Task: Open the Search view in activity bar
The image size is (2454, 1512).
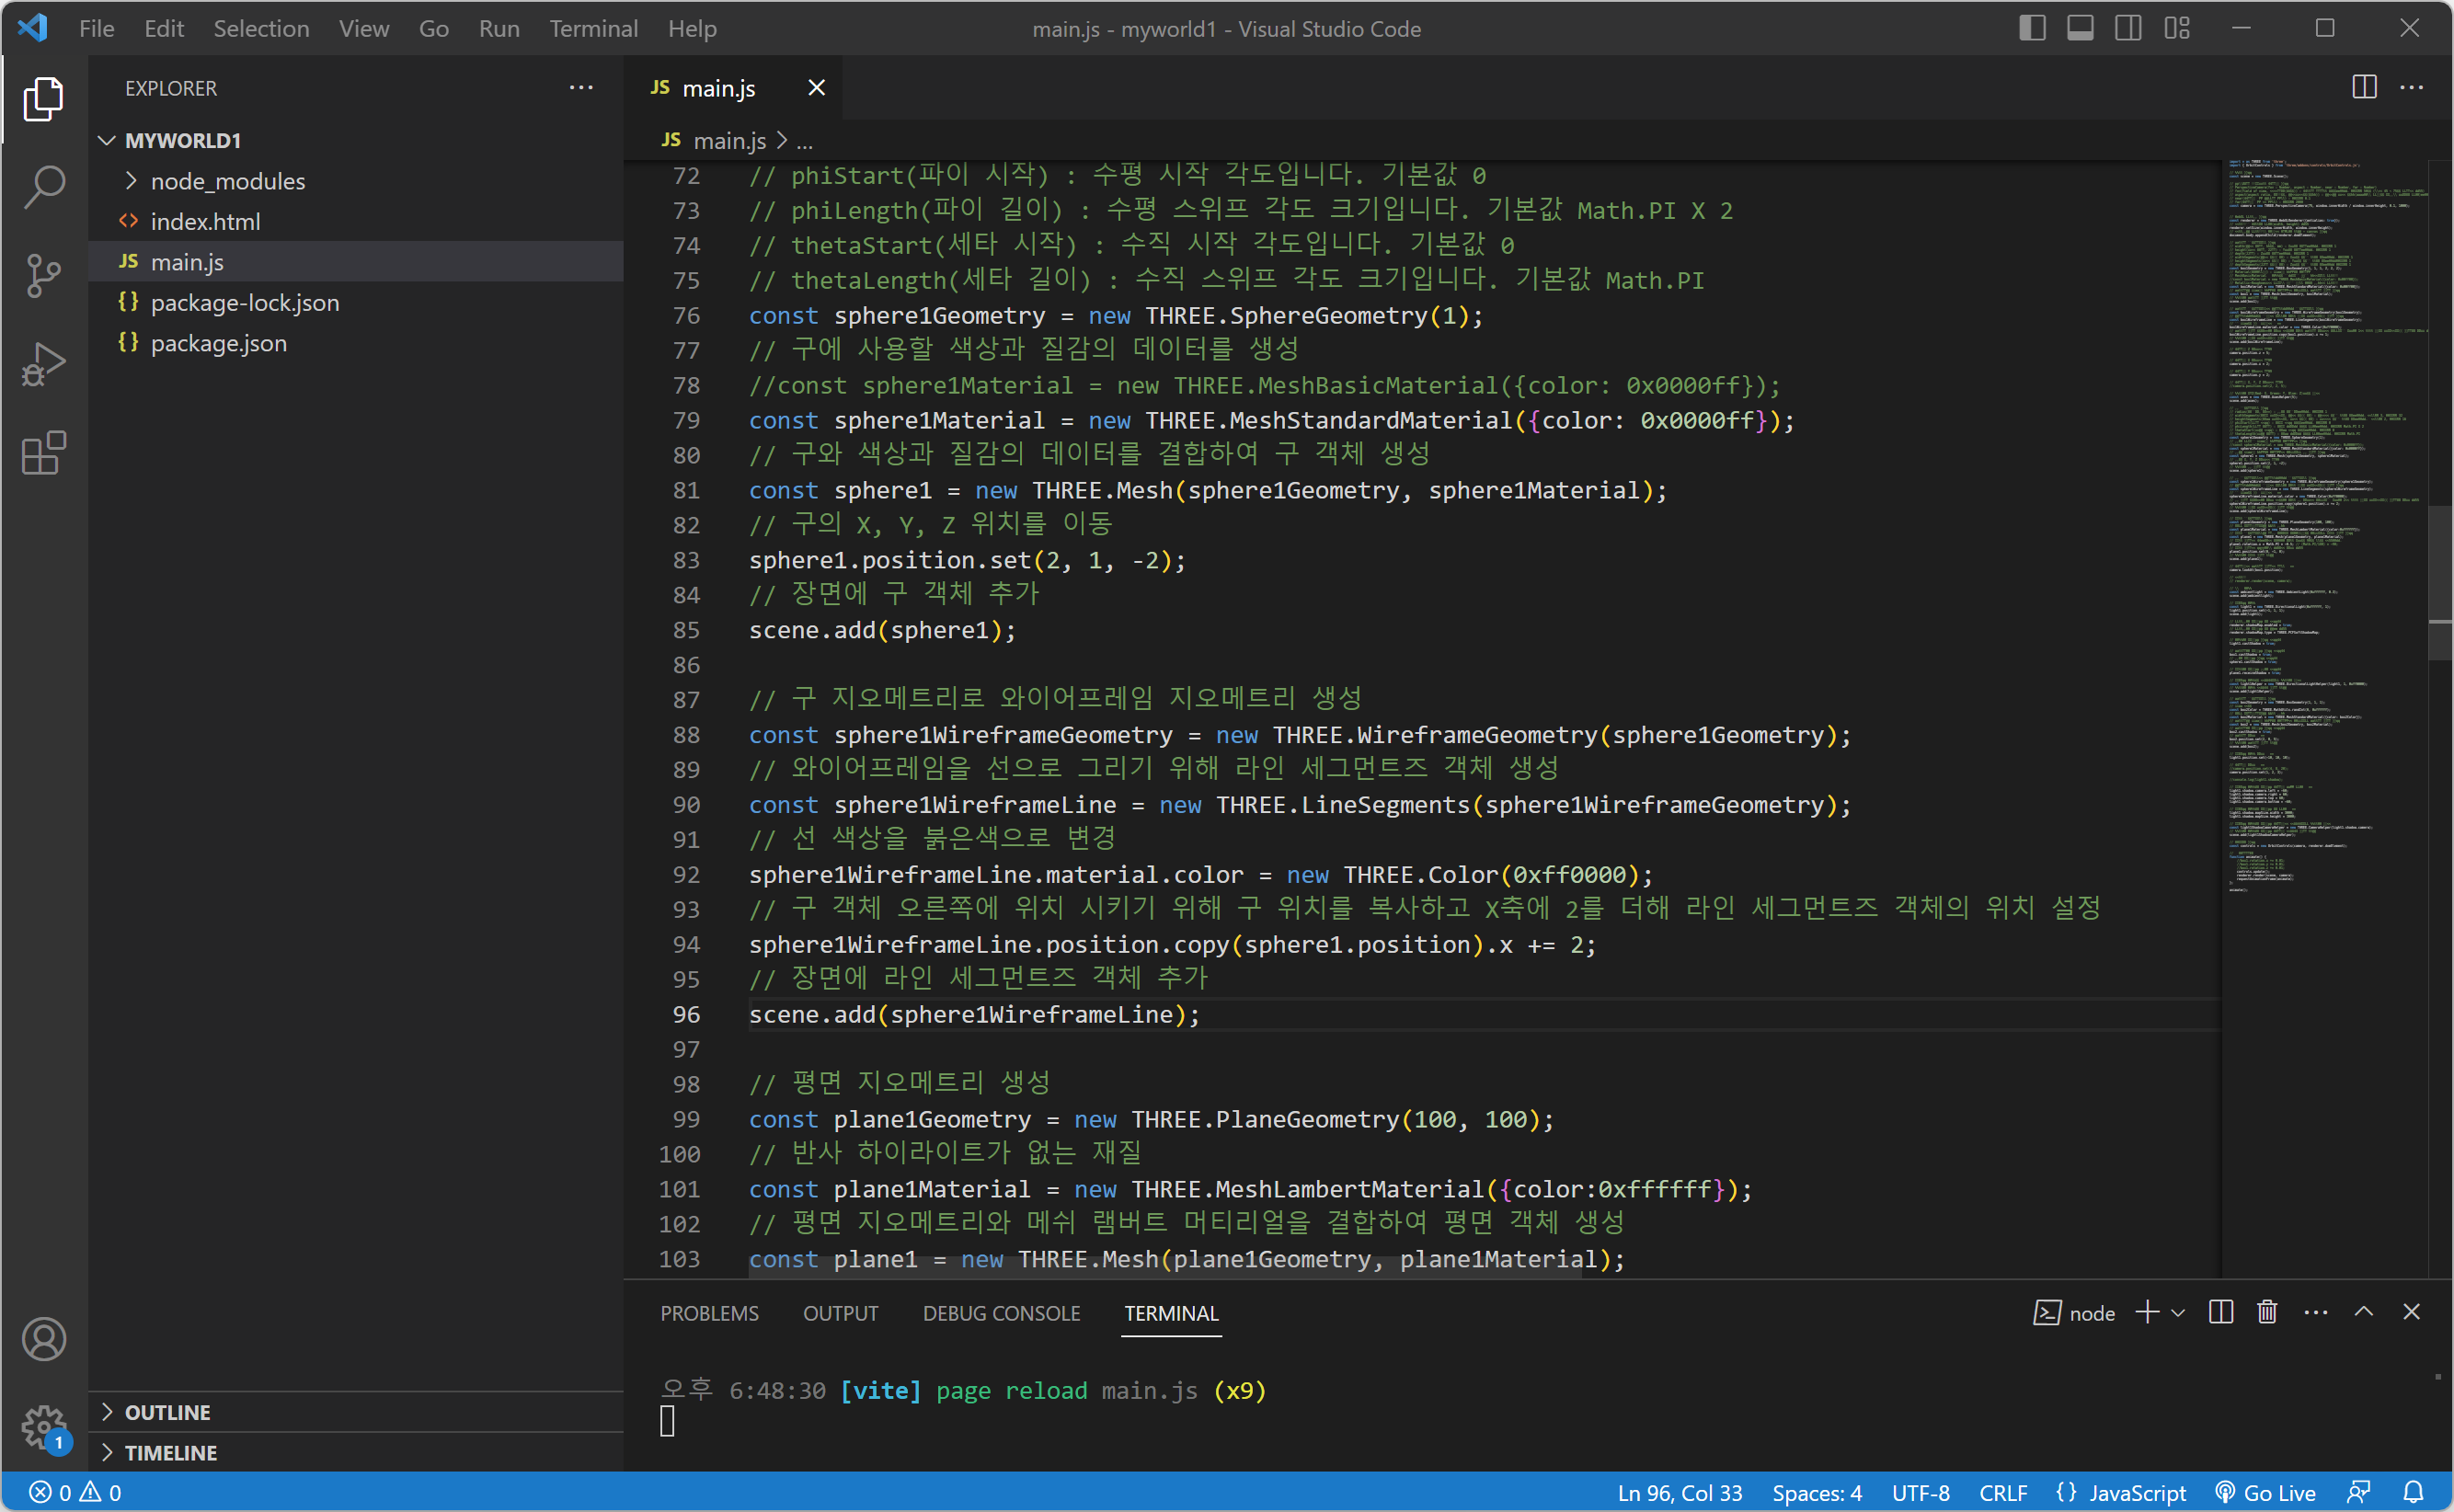Action: [x=44, y=187]
